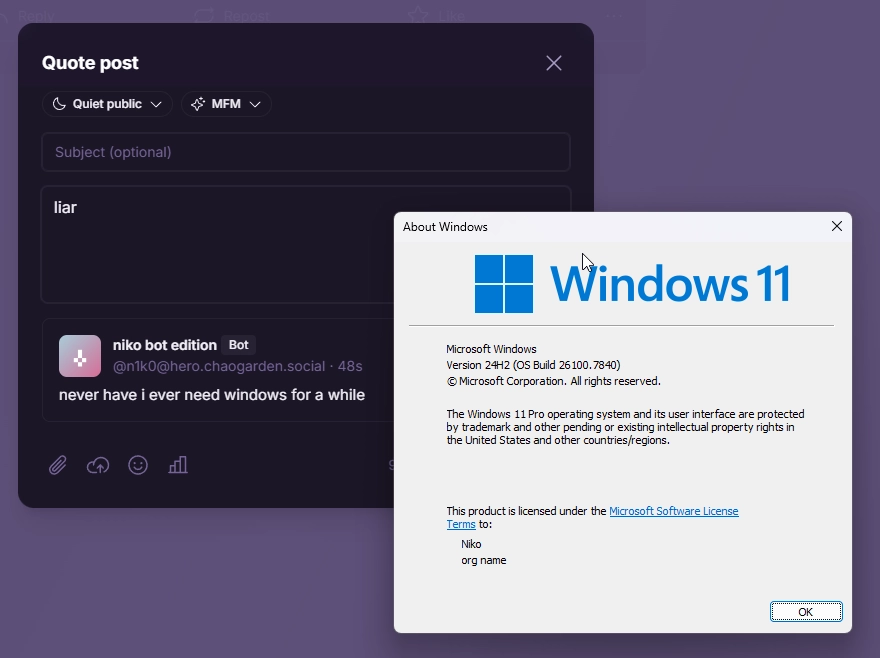Open the Quiet public chevron arrow
This screenshot has width=880, height=658.
pos(156,104)
